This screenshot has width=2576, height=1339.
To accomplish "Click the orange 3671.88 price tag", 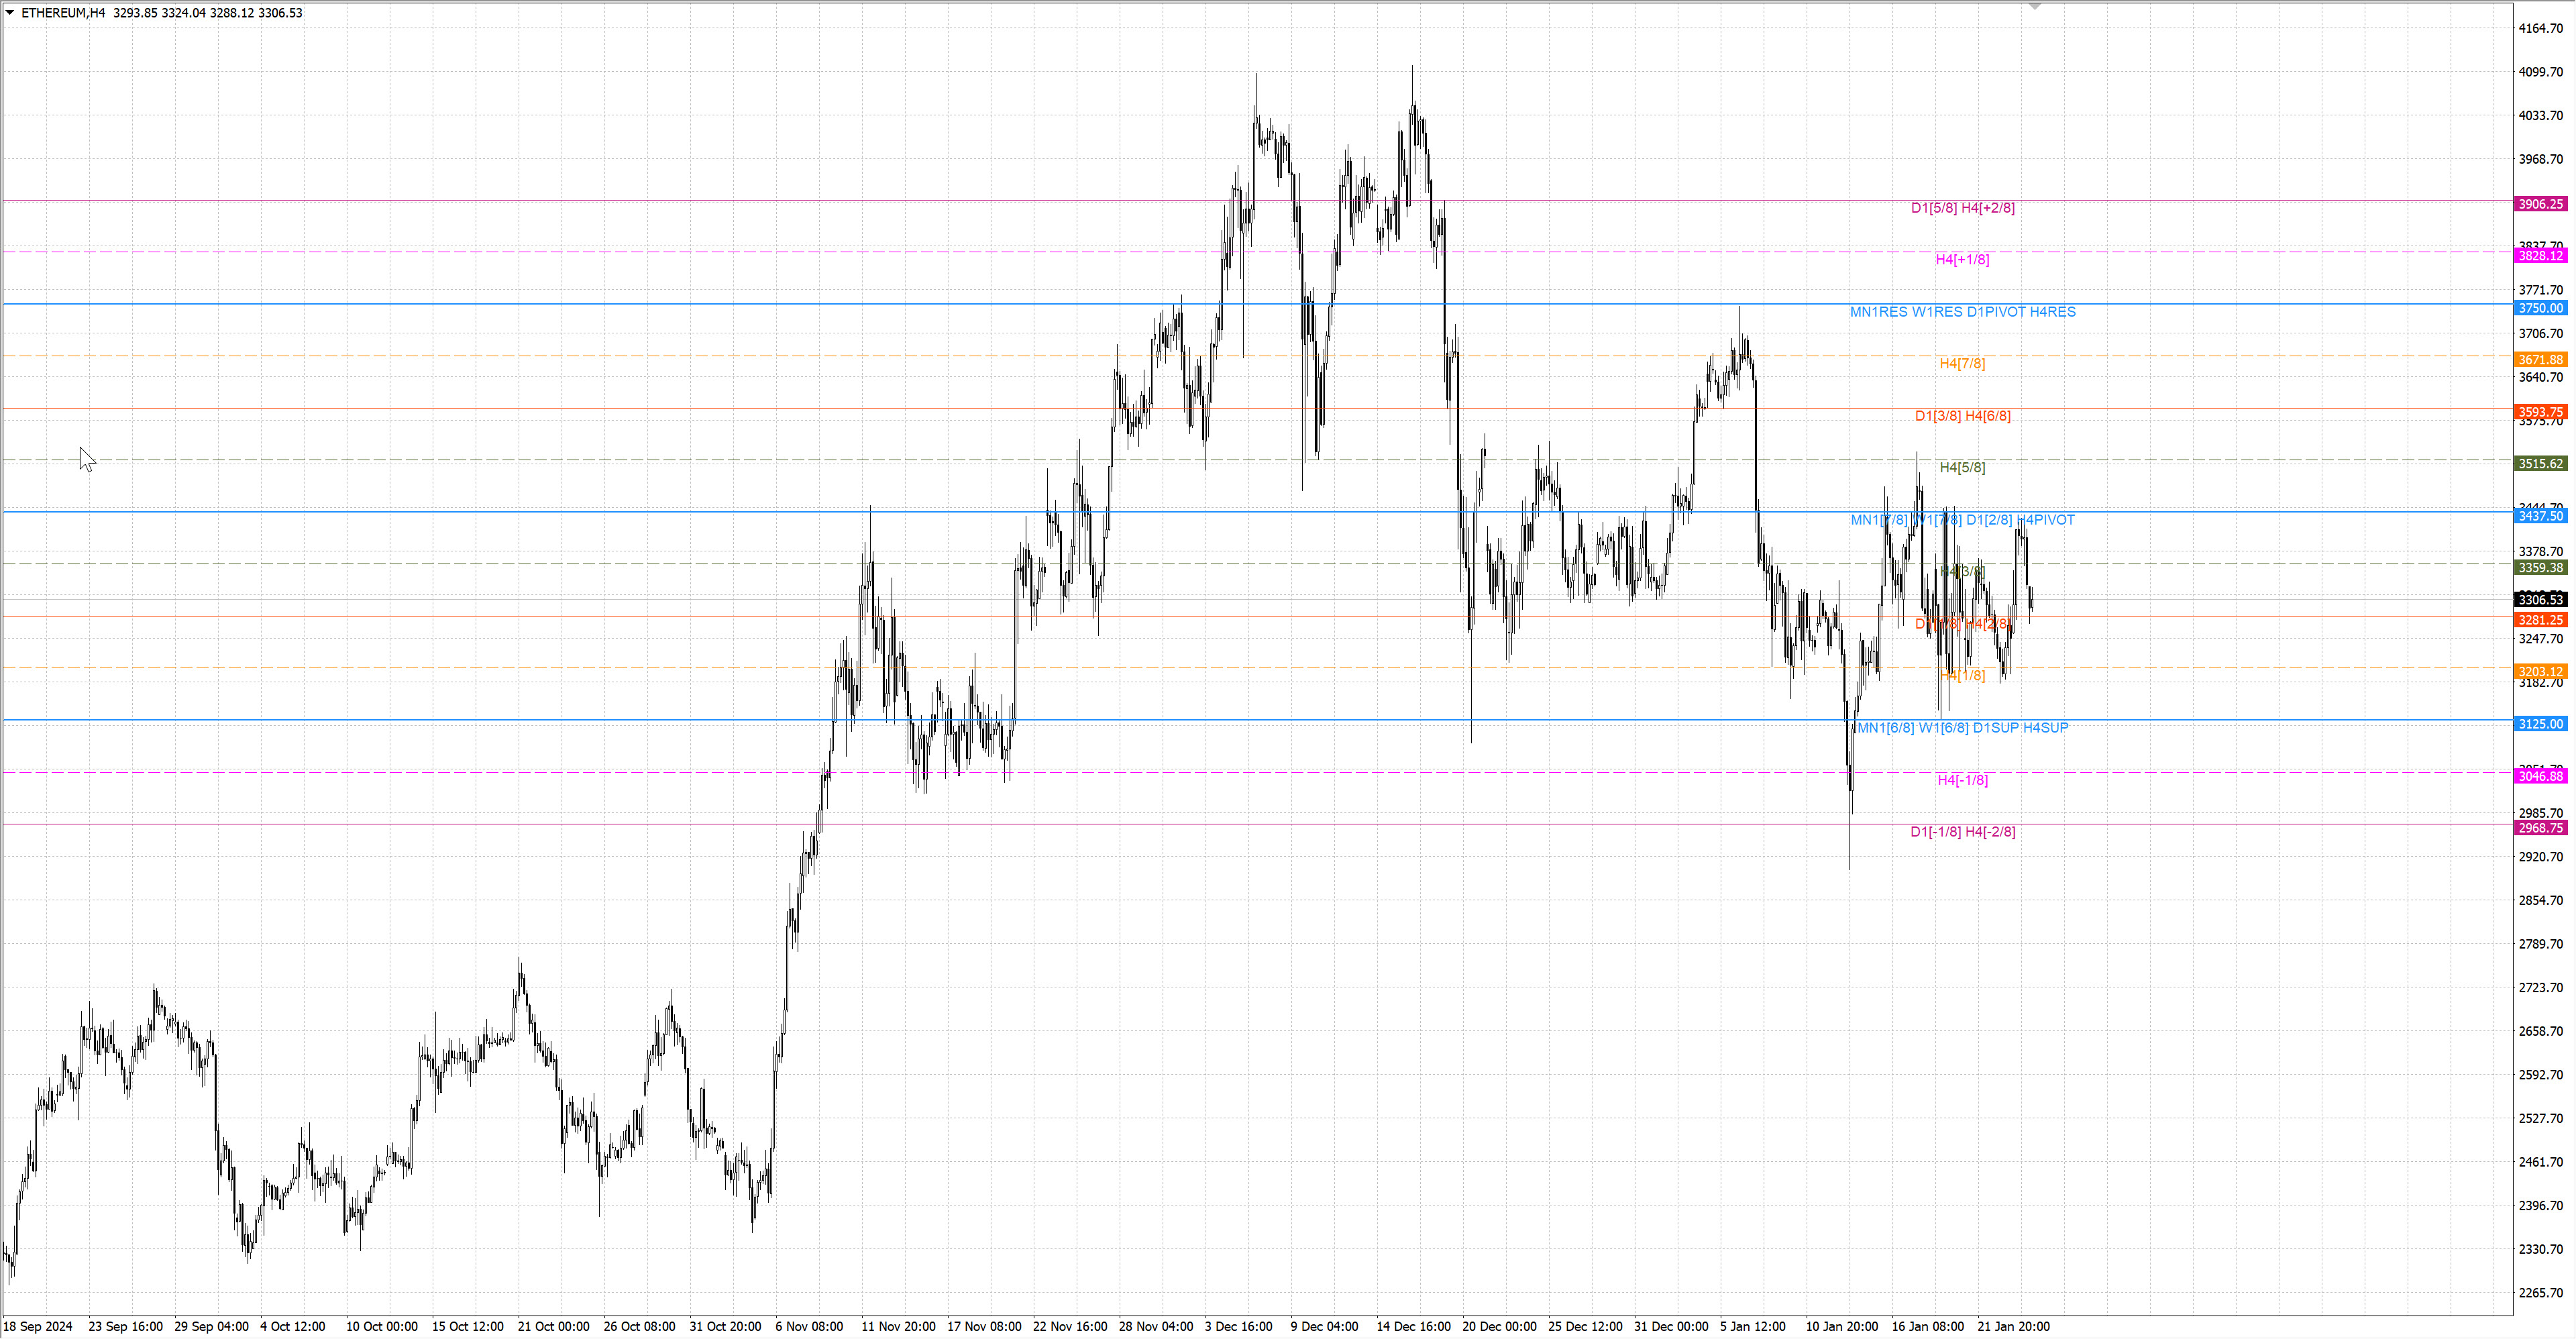I will point(2540,360).
